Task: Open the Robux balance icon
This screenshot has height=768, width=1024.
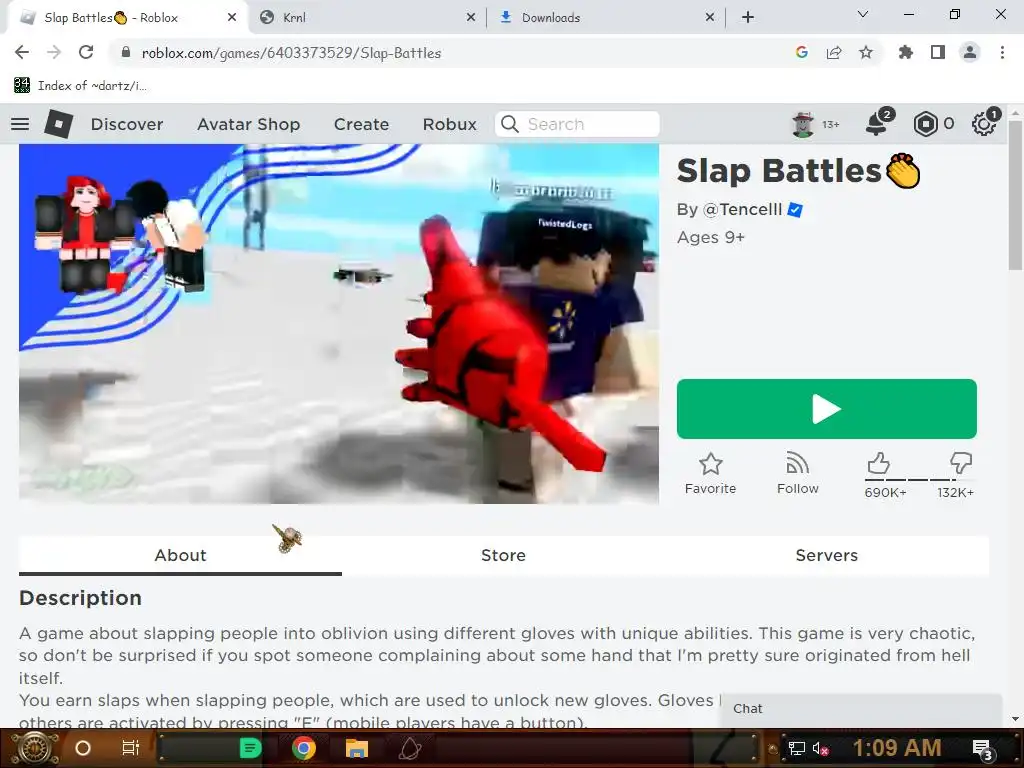Action: click(x=925, y=124)
